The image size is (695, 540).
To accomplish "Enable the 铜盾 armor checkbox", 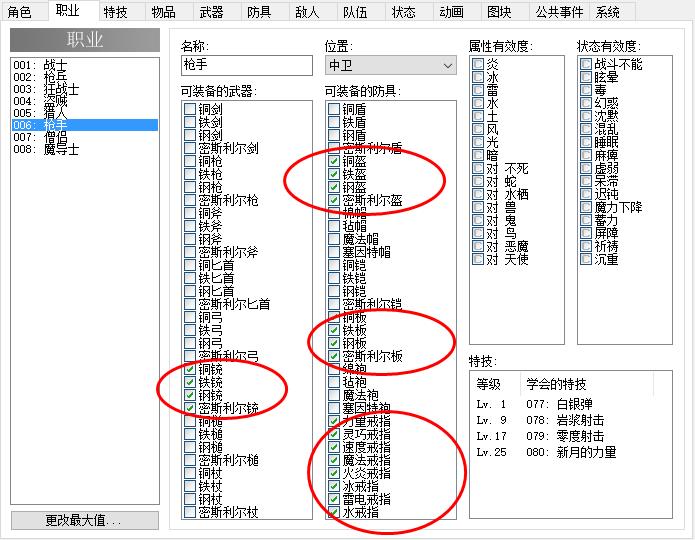I will (x=334, y=109).
